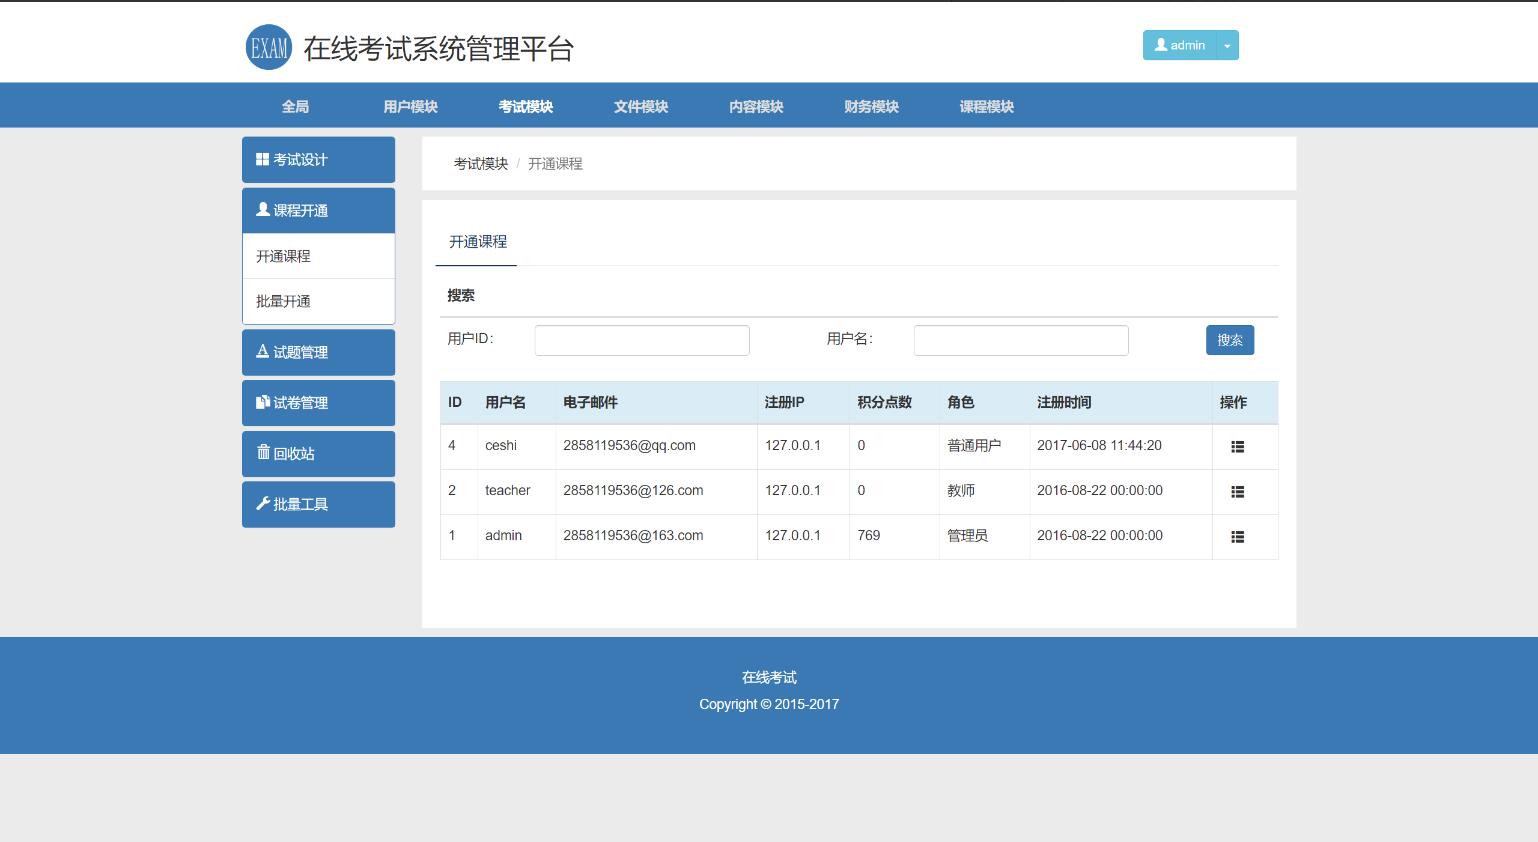The image size is (1538, 842).
Task: Switch to 课程模块 in the navbar
Action: coord(986,107)
